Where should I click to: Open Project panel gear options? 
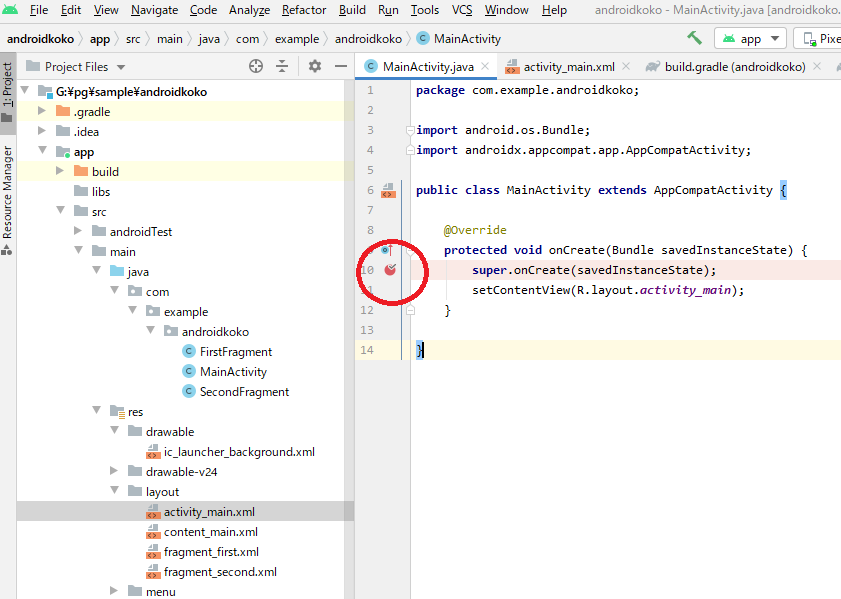315,66
